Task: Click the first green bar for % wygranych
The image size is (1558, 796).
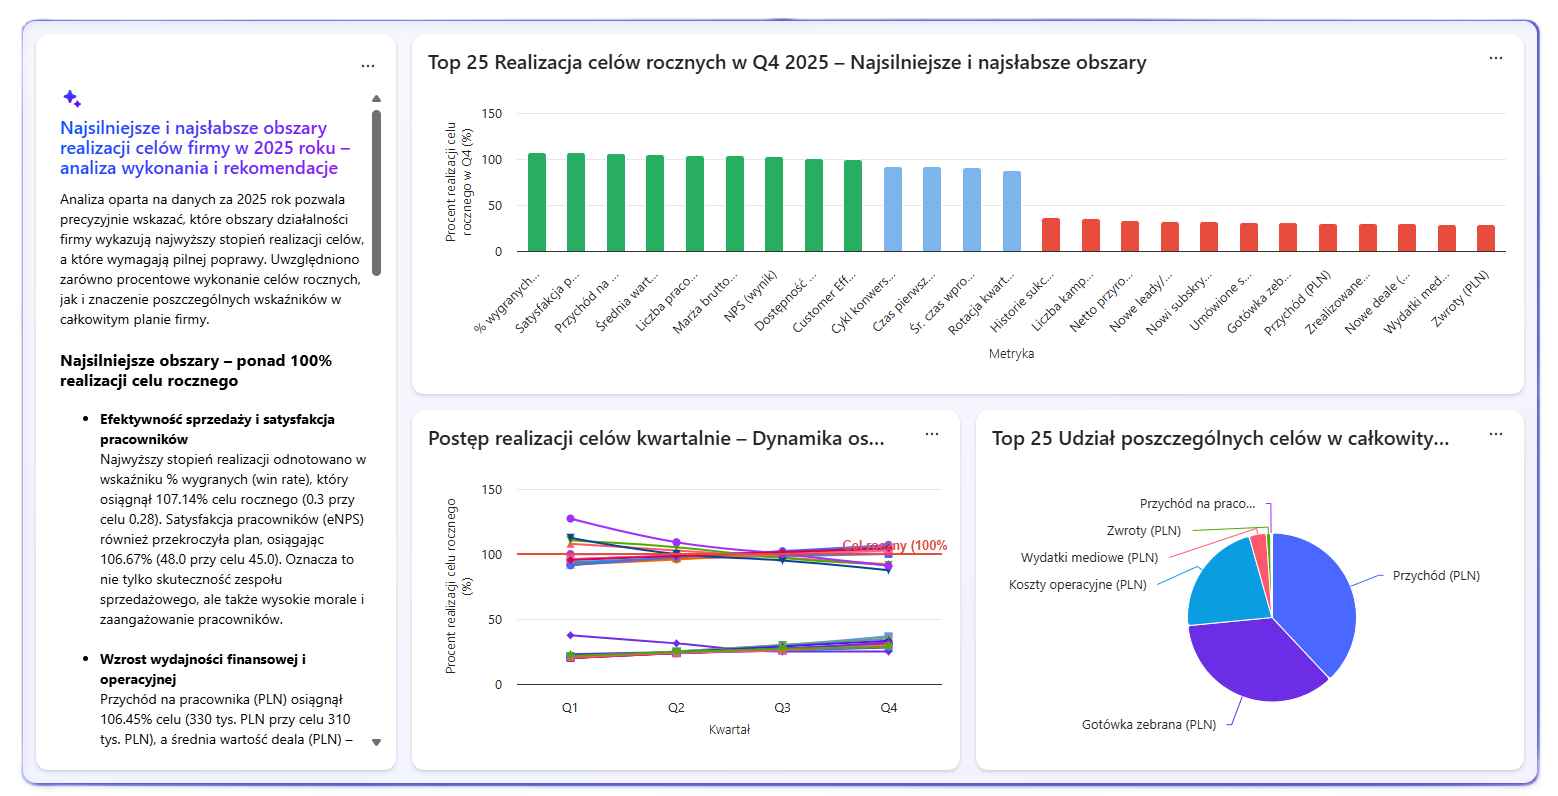Action: point(537,202)
